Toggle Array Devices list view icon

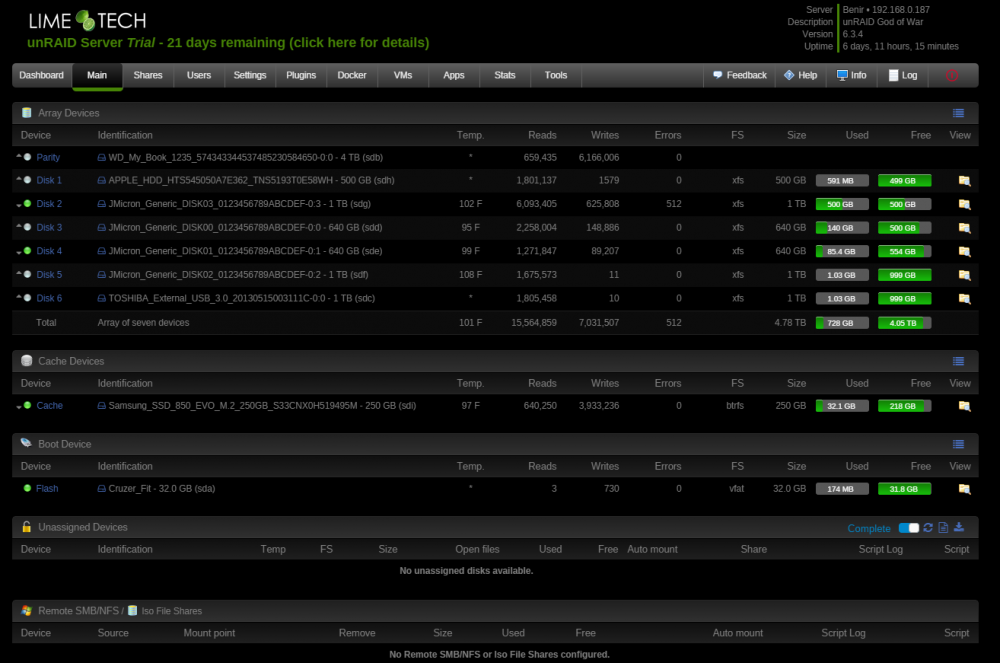(x=958, y=113)
